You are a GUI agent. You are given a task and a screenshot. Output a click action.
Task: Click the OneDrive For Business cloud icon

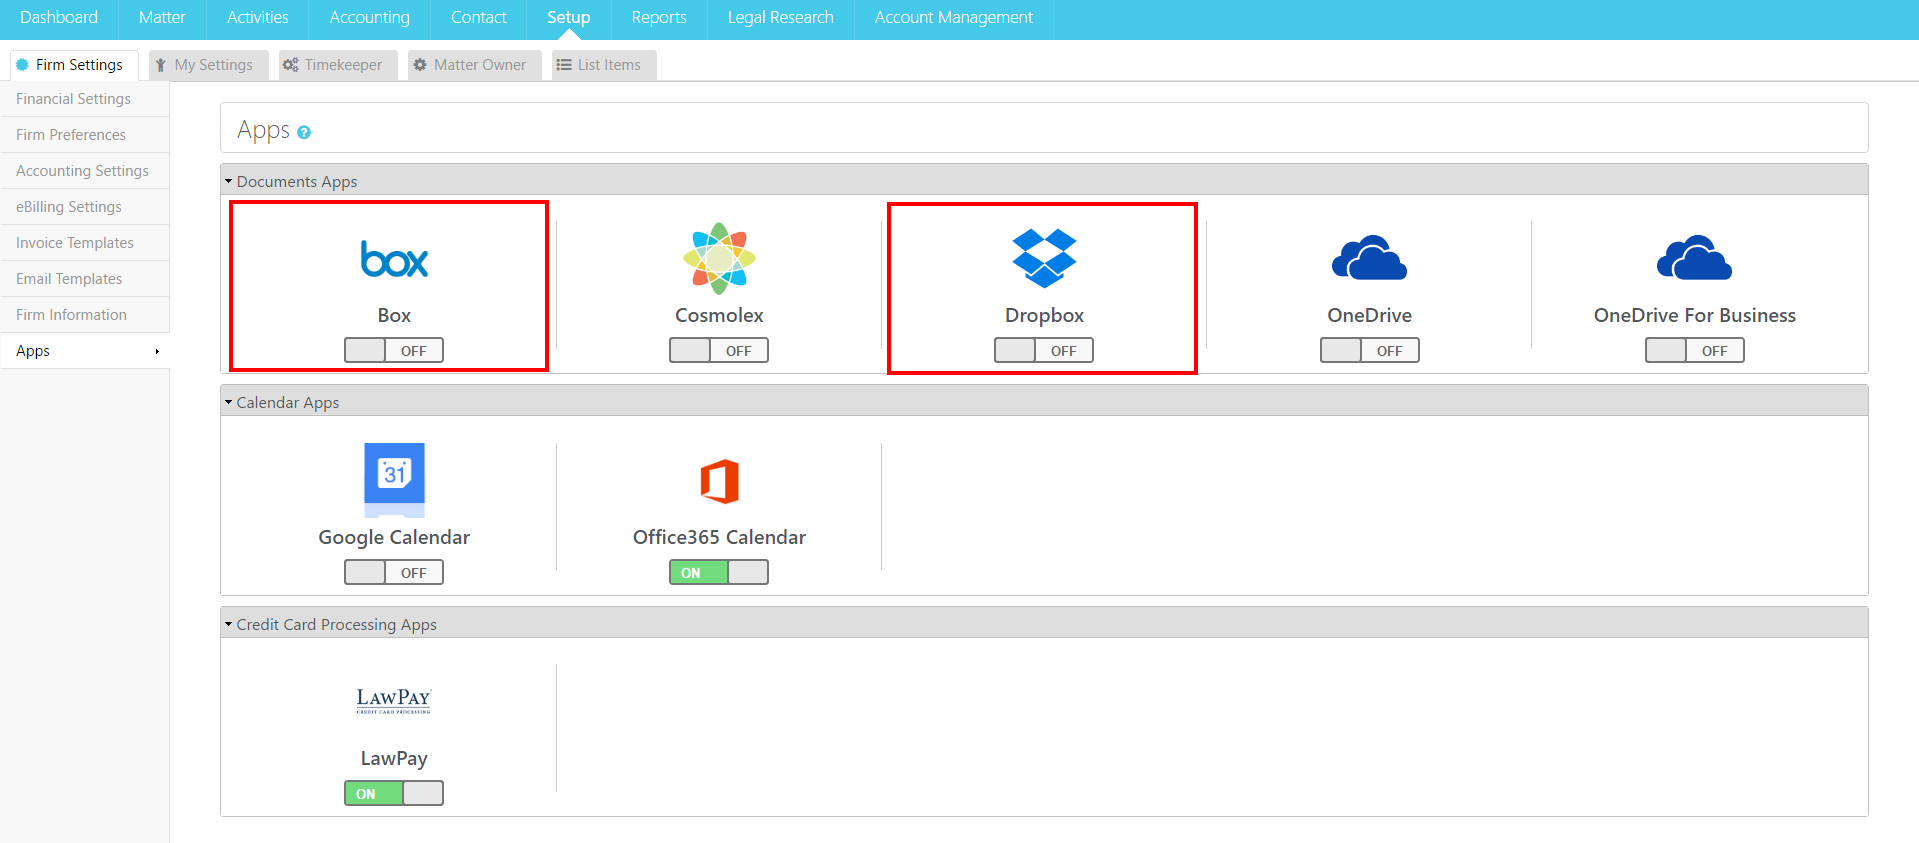[1694, 258]
